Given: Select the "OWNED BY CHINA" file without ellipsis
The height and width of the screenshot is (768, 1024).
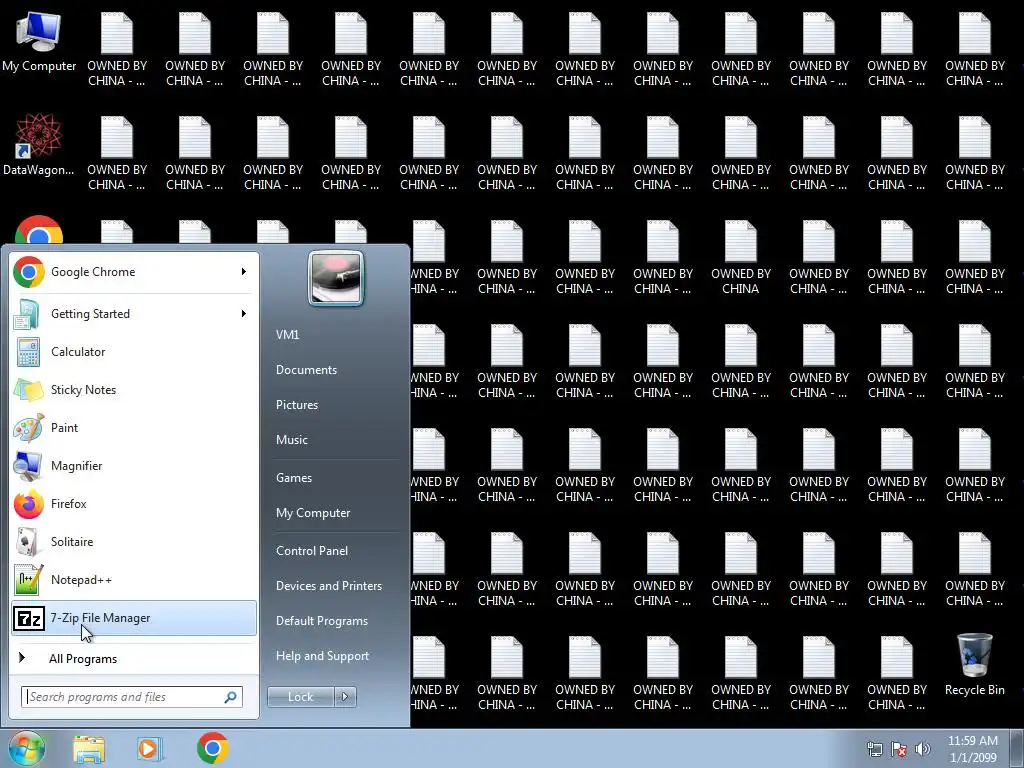Looking at the screenshot, I should coord(741,258).
